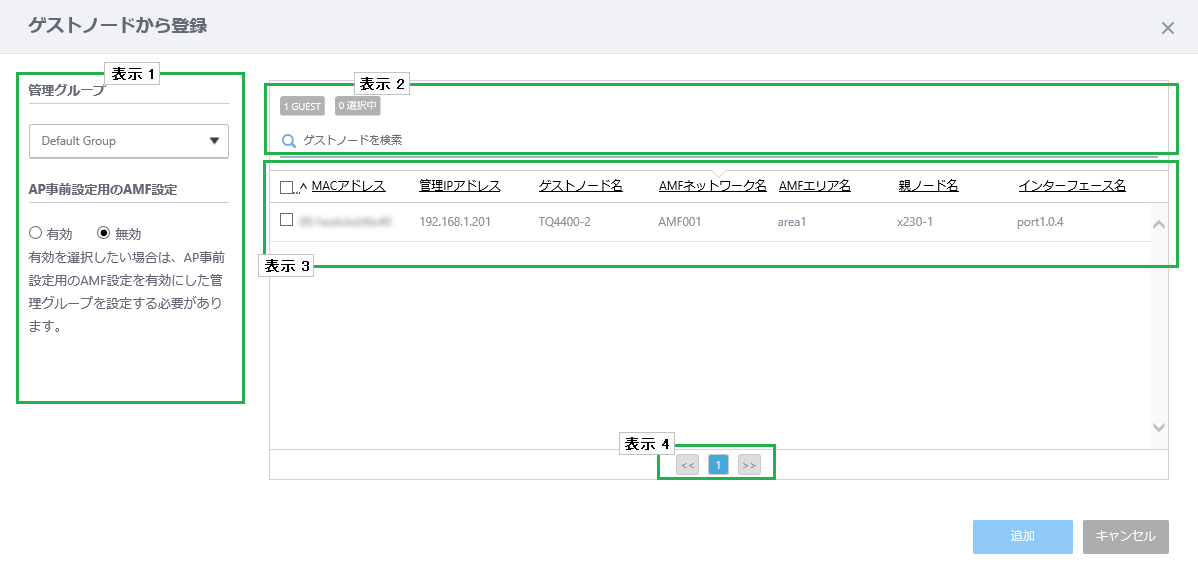Sort by インターフェース名 column
The image size is (1198, 578).
[x=1072, y=186]
